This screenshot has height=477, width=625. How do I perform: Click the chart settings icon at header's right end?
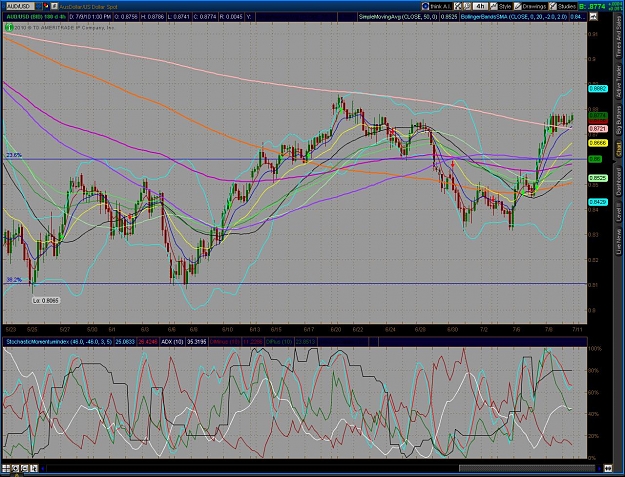pyautogui.click(x=594, y=17)
